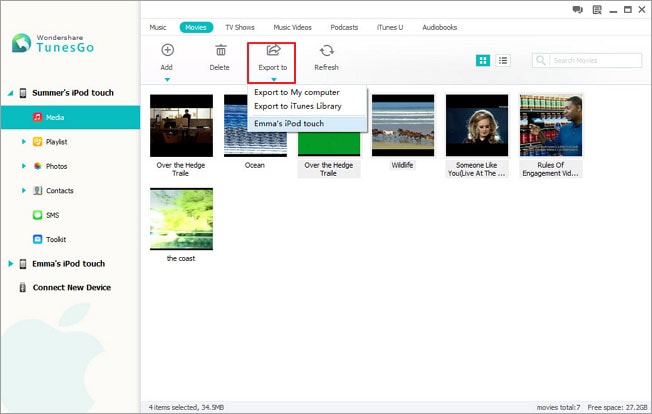Expand the Contacts section

[24, 190]
